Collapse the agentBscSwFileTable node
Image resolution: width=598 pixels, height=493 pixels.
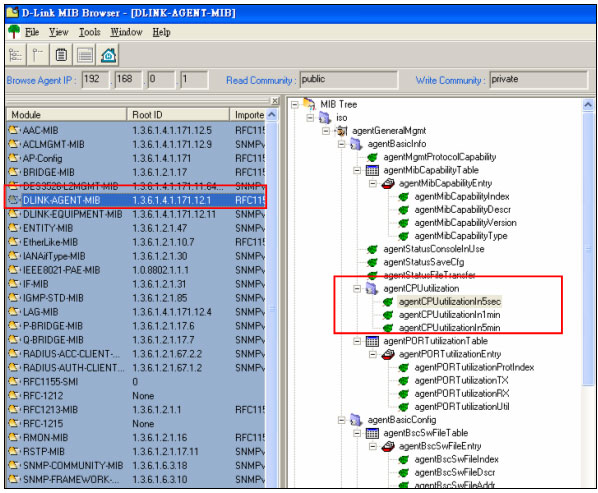tap(357, 433)
